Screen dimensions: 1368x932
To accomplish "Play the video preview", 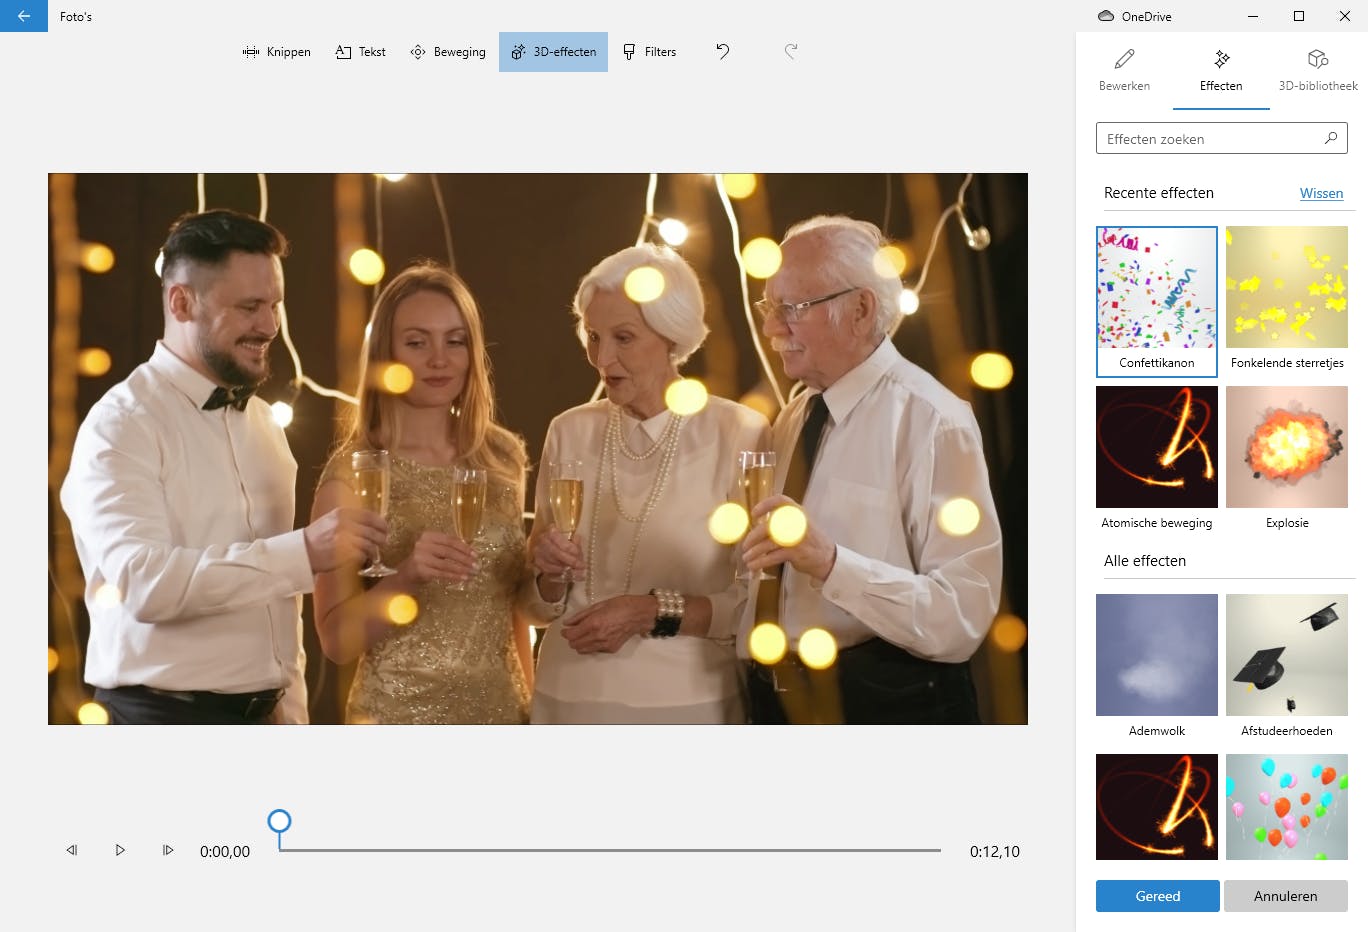I will point(120,850).
